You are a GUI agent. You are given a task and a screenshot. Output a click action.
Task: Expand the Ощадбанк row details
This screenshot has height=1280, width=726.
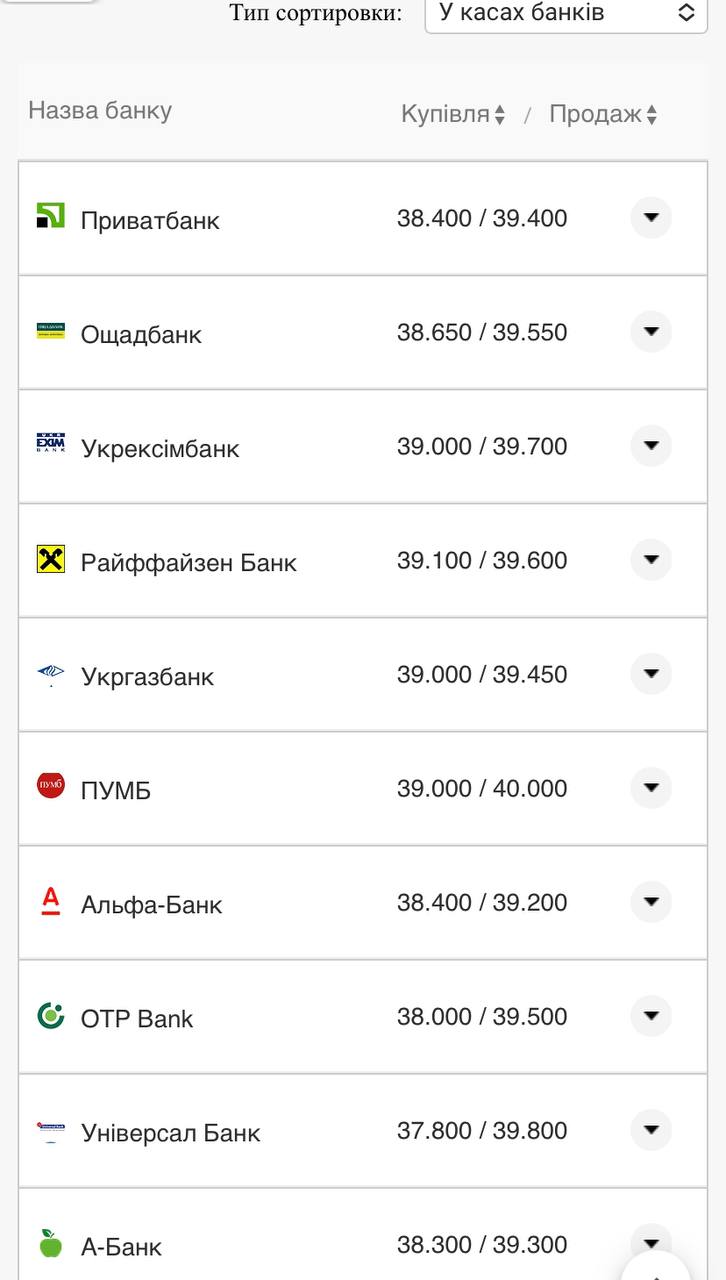pos(651,331)
